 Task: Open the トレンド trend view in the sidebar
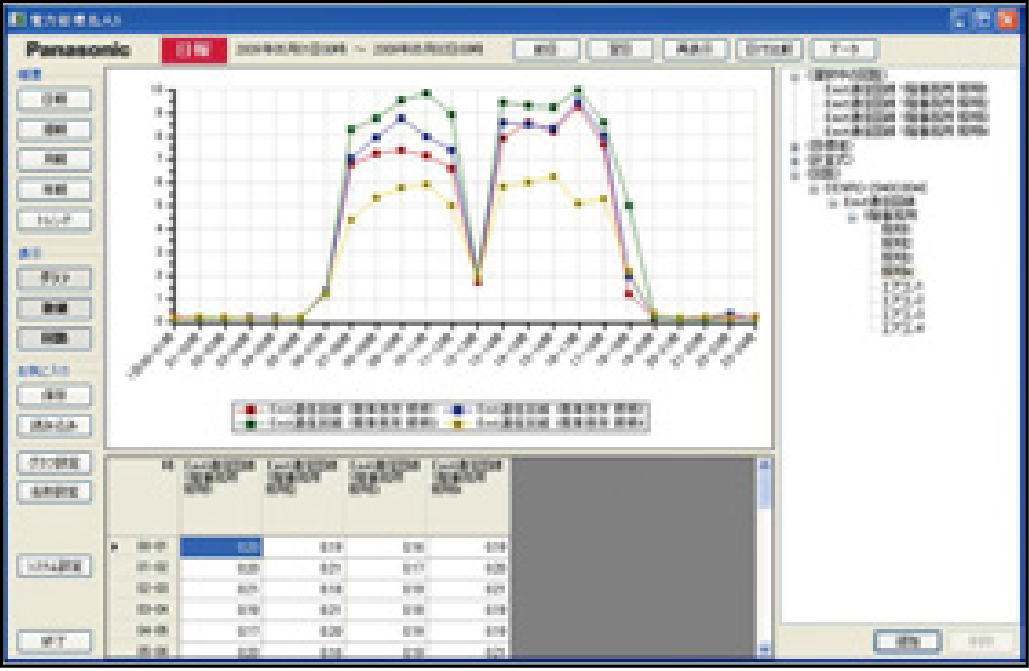[54, 220]
